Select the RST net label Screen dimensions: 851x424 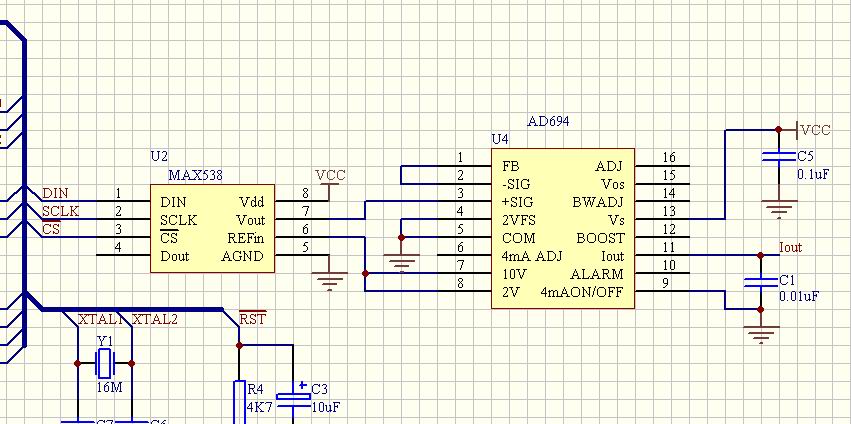click(253, 319)
